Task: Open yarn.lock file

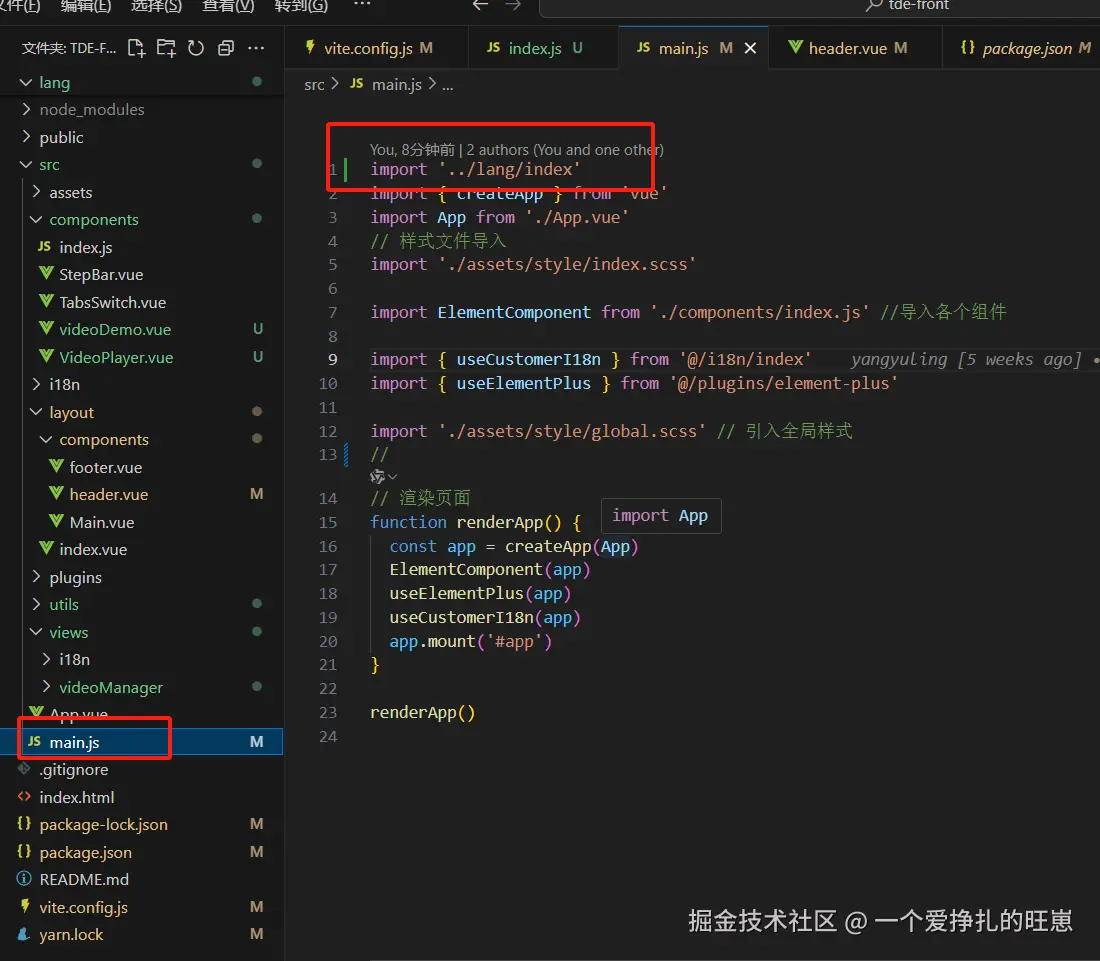Action: click(142, 935)
